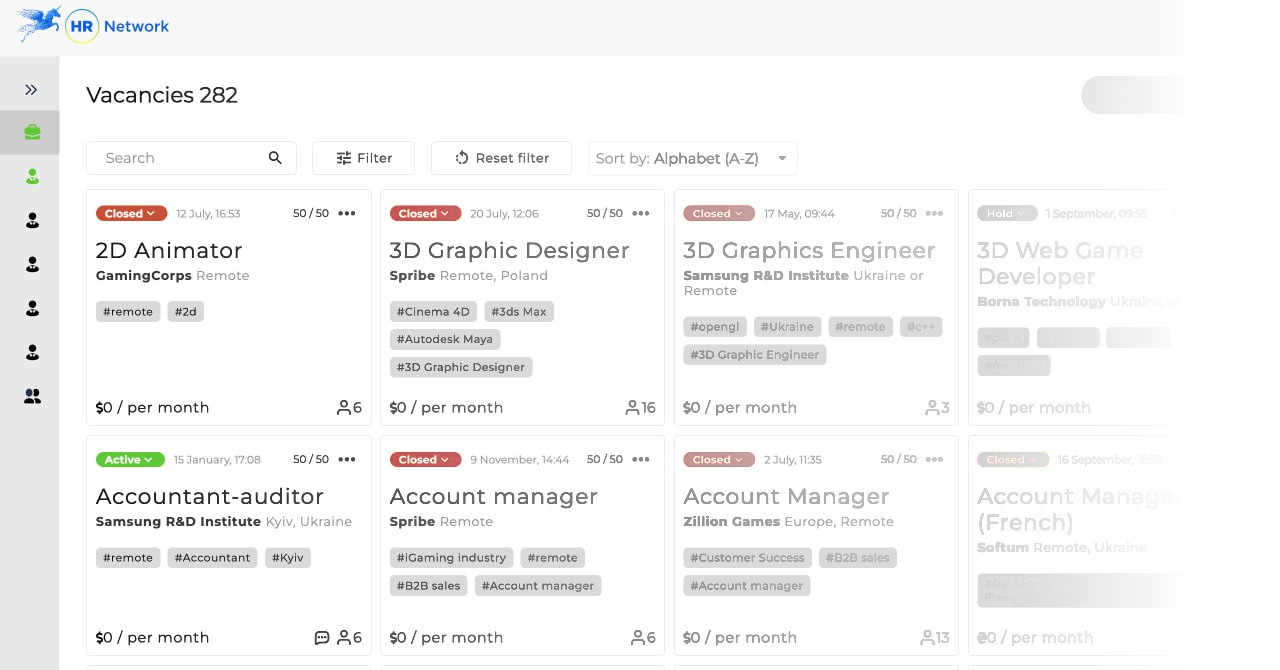The image size is (1280, 670).
Task: Open the 3D Graphics Engineer vacancy
Action: (x=809, y=250)
